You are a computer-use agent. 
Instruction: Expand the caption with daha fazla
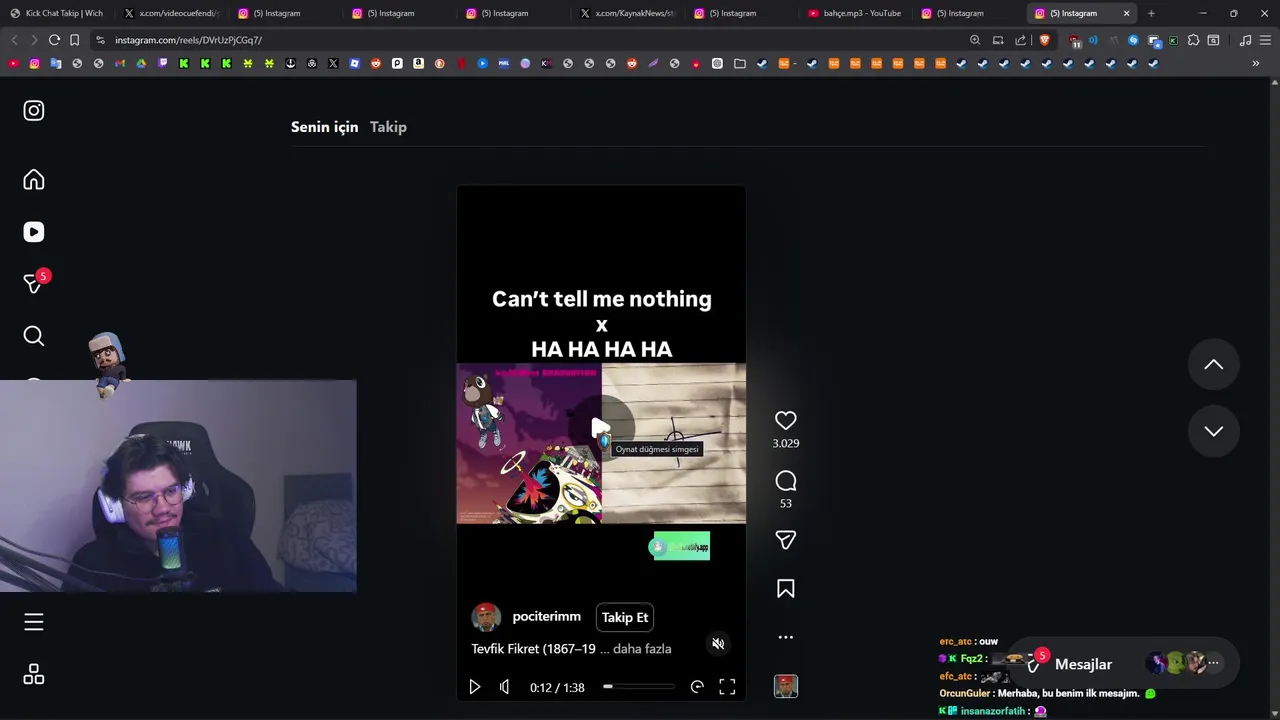coord(642,649)
